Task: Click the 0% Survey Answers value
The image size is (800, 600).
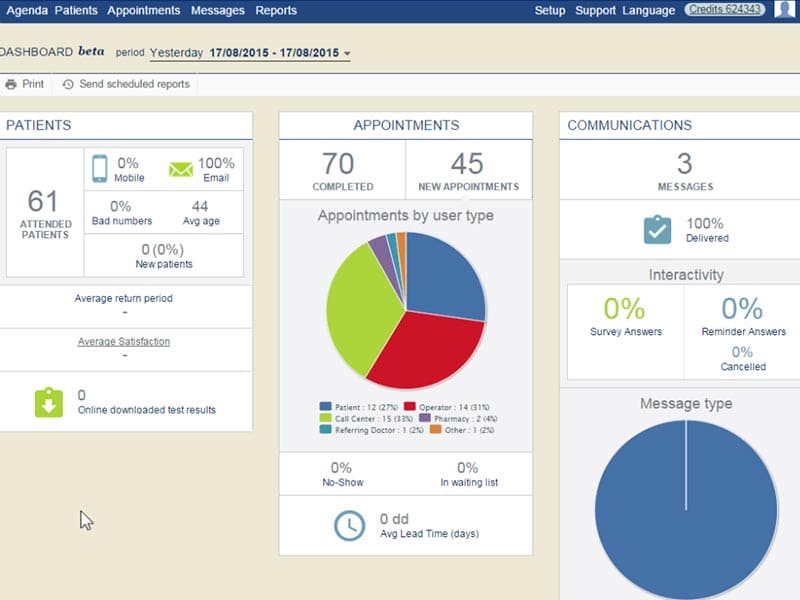Action: (x=624, y=309)
